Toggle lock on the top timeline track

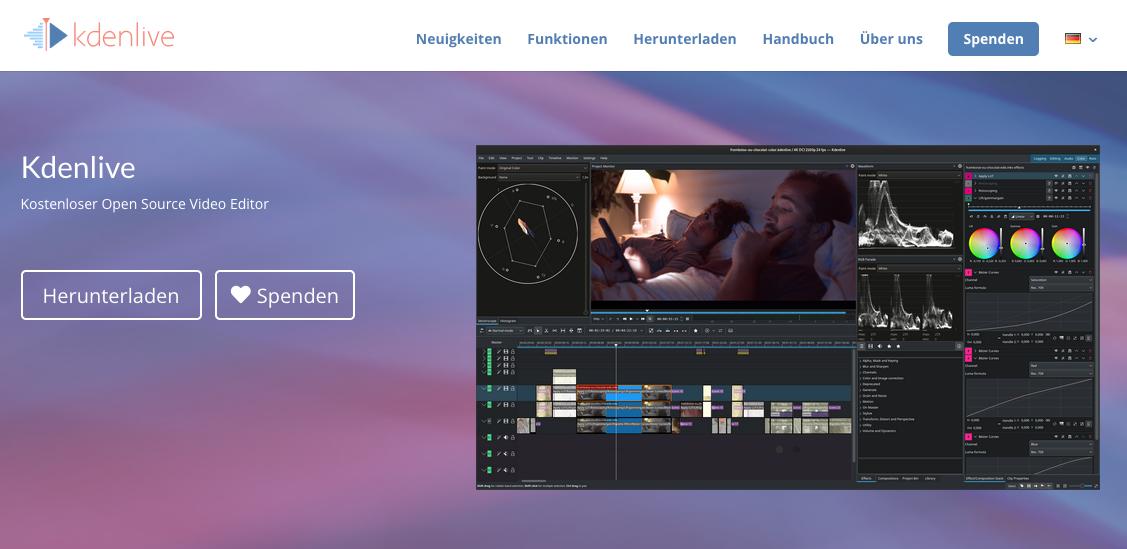coord(513,352)
